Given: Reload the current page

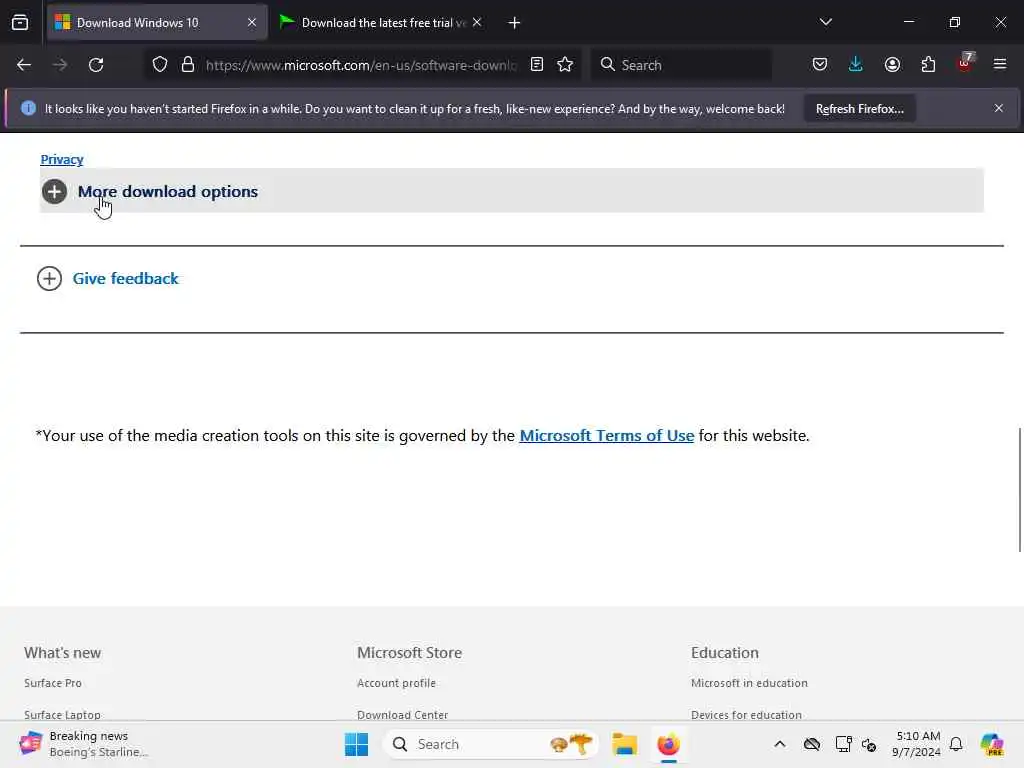Looking at the screenshot, I should pos(96,65).
